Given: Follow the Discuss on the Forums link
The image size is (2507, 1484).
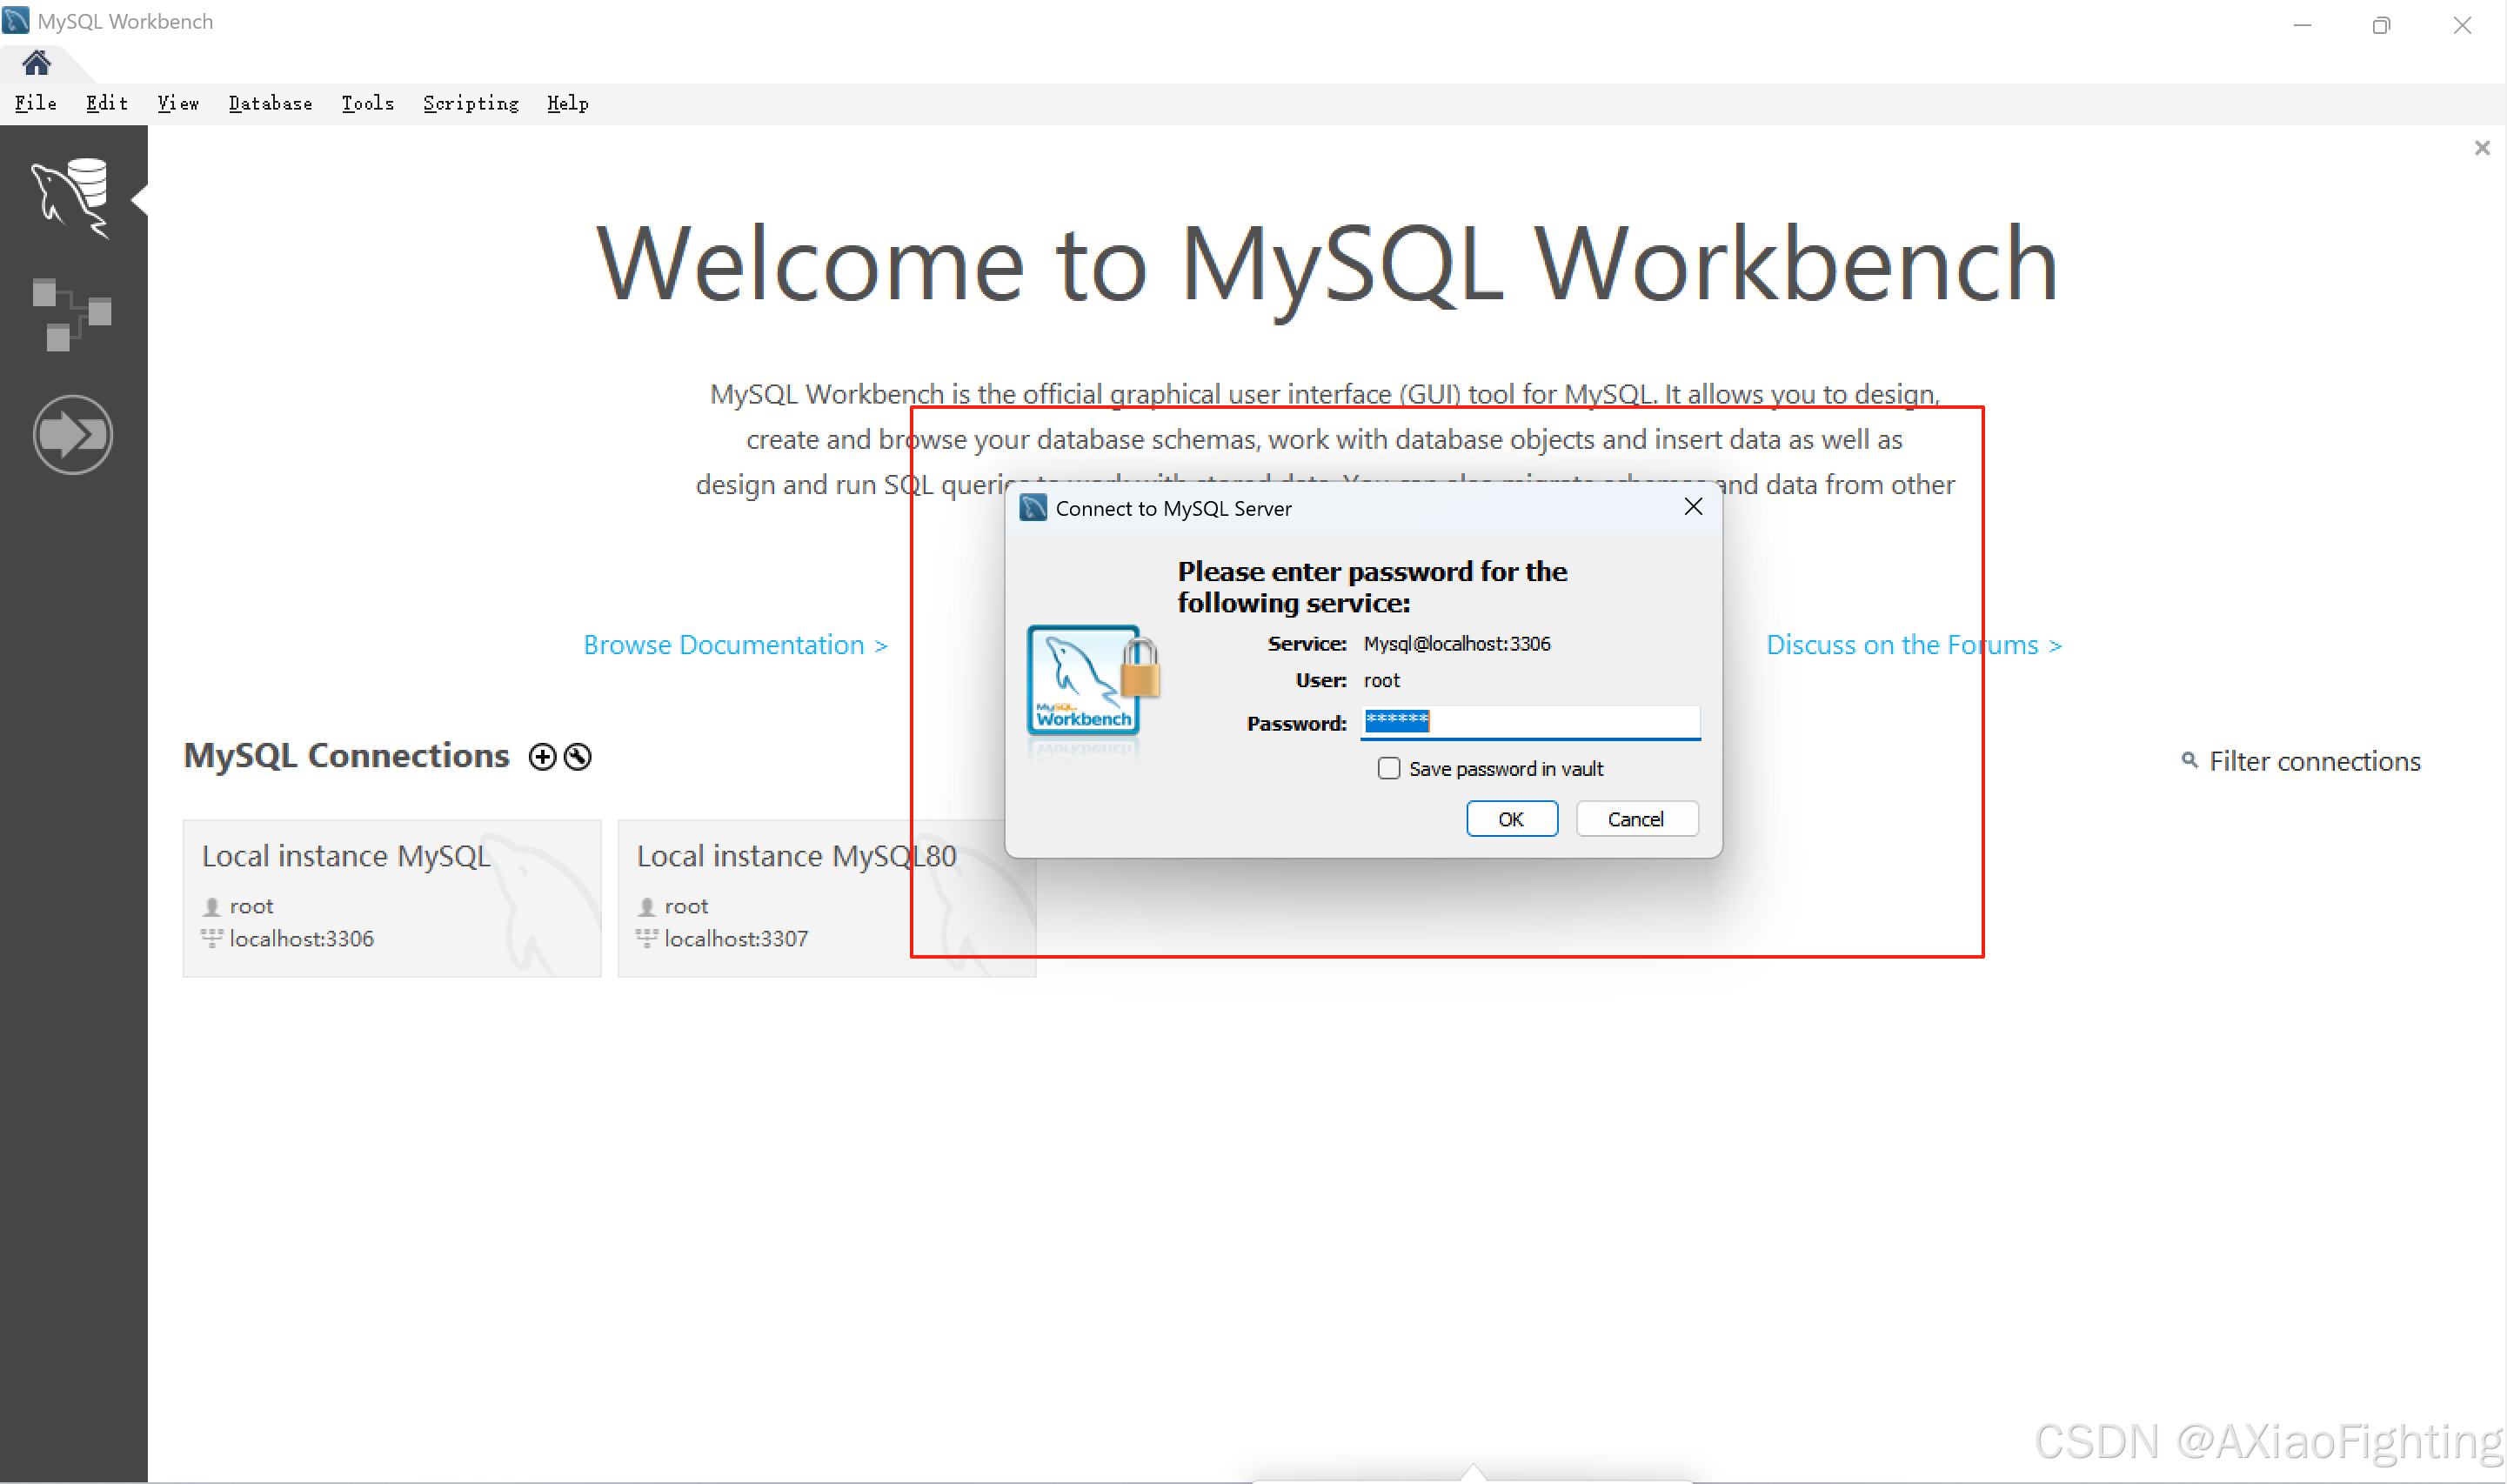Looking at the screenshot, I should click(x=1913, y=645).
